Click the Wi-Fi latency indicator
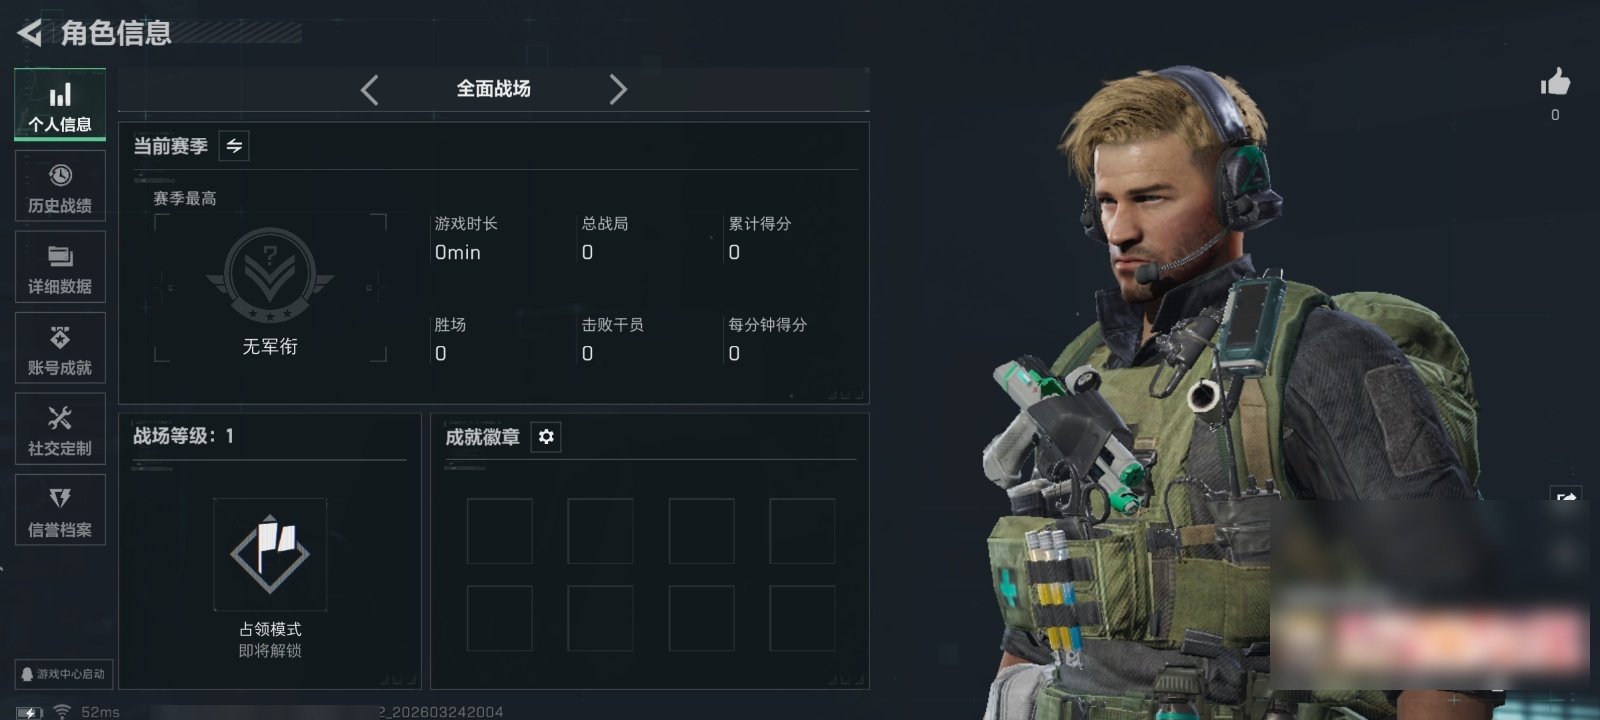This screenshot has width=1600, height=720. coord(85,711)
